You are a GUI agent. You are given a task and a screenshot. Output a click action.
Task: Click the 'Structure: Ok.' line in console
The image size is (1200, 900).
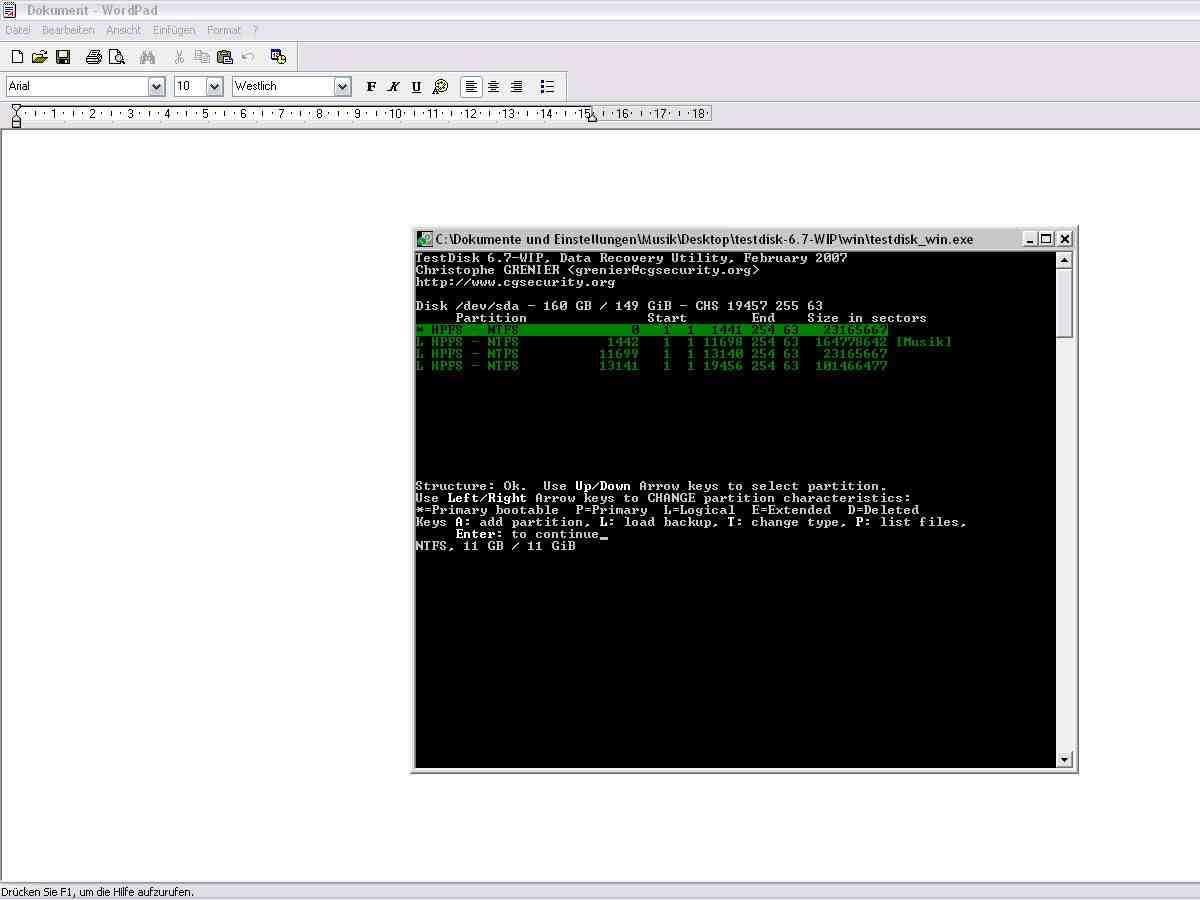(x=651, y=486)
